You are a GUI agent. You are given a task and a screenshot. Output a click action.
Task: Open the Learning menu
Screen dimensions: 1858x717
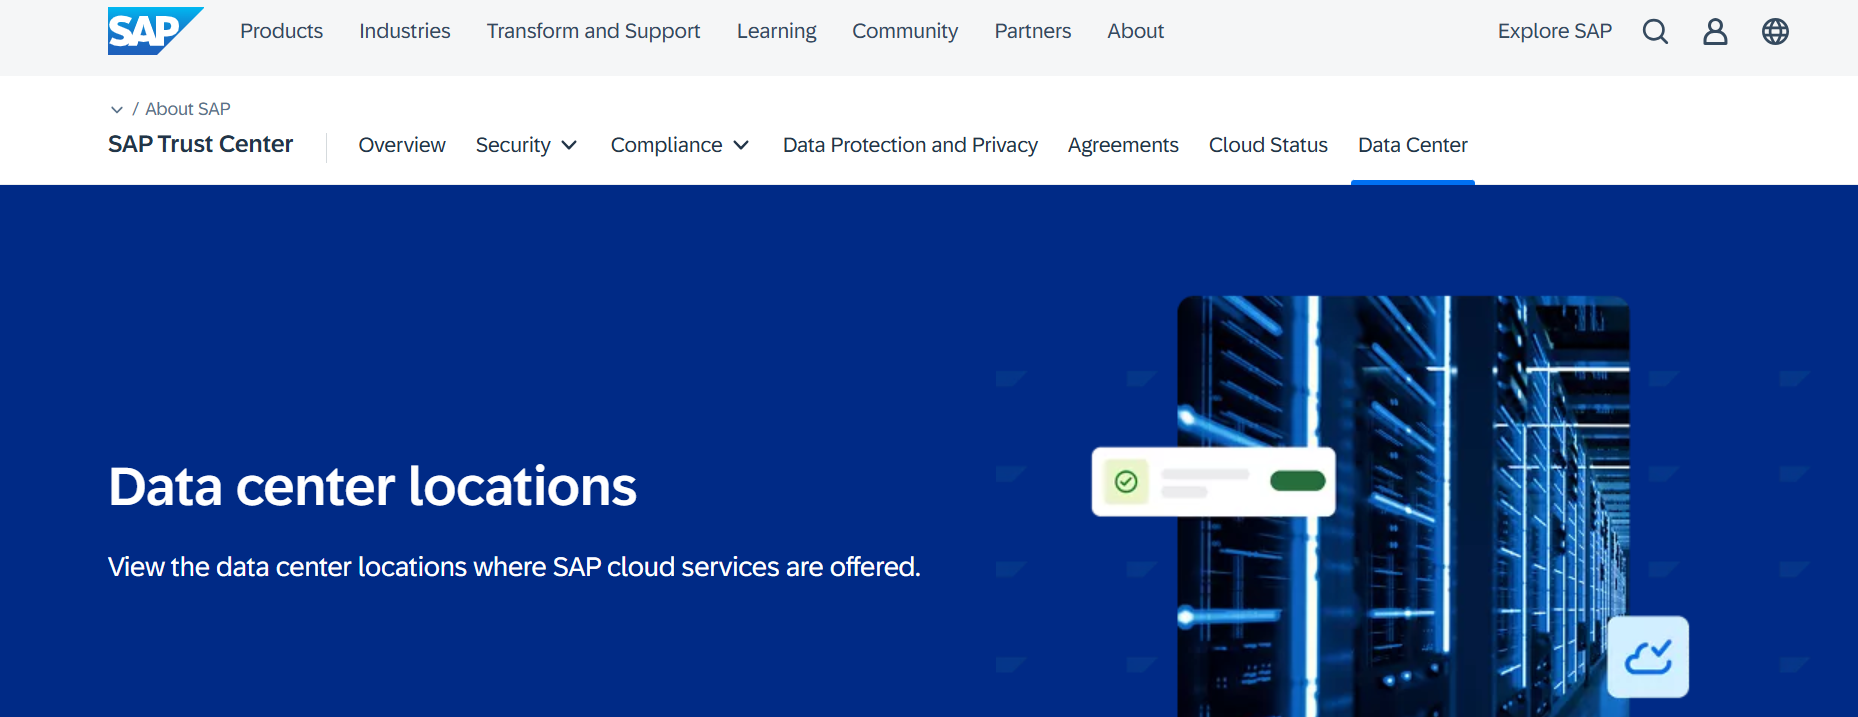click(776, 31)
